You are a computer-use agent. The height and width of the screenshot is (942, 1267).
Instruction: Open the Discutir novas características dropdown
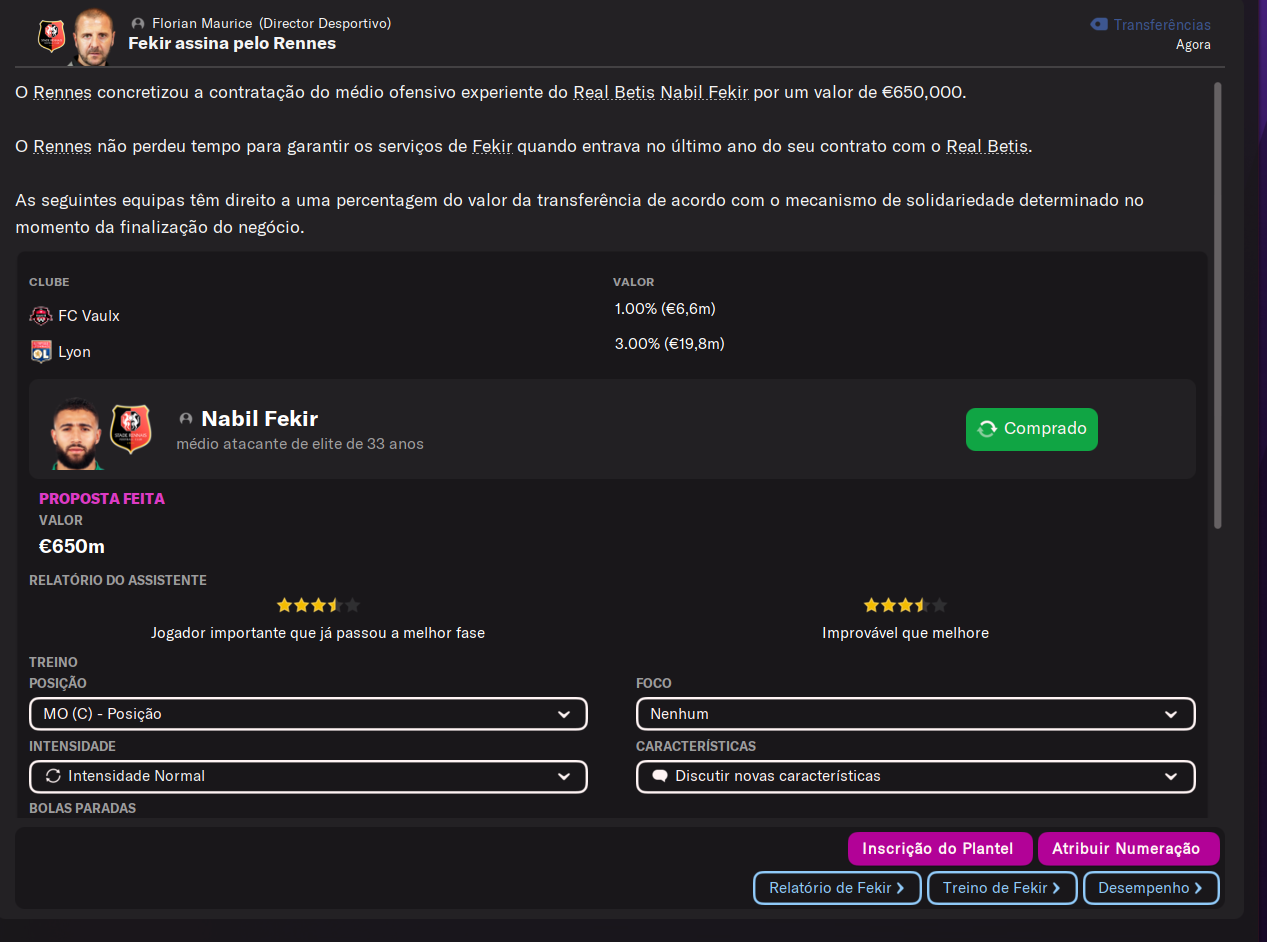(x=915, y=776)
